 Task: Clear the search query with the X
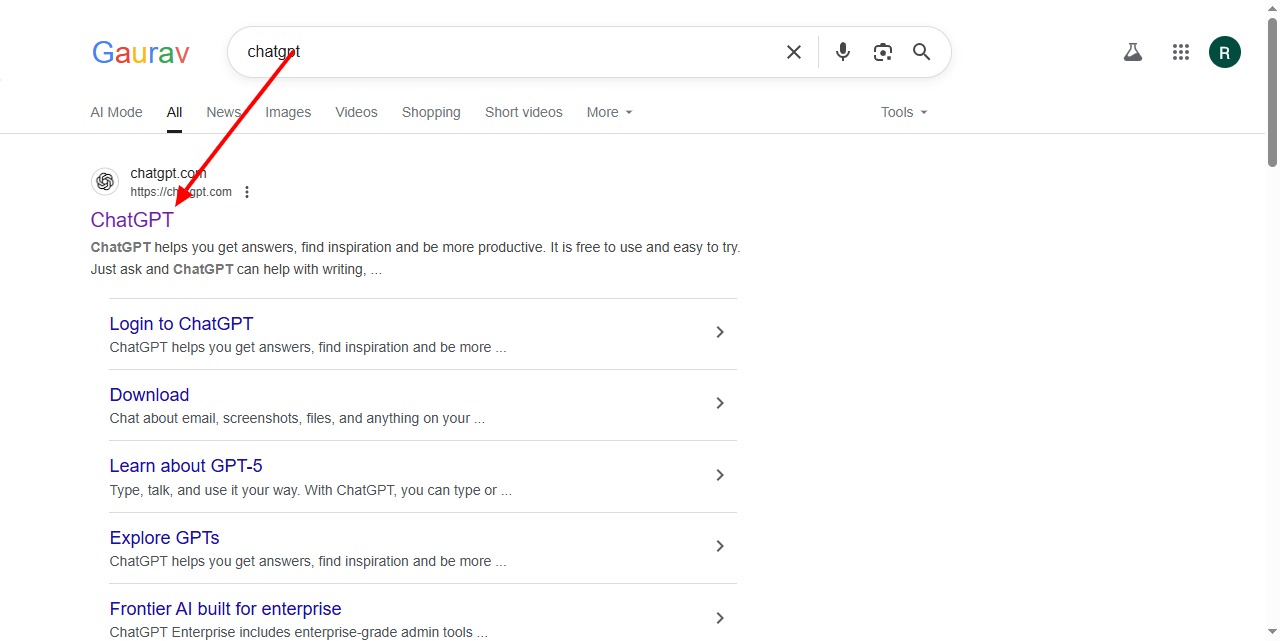point(793,51)
